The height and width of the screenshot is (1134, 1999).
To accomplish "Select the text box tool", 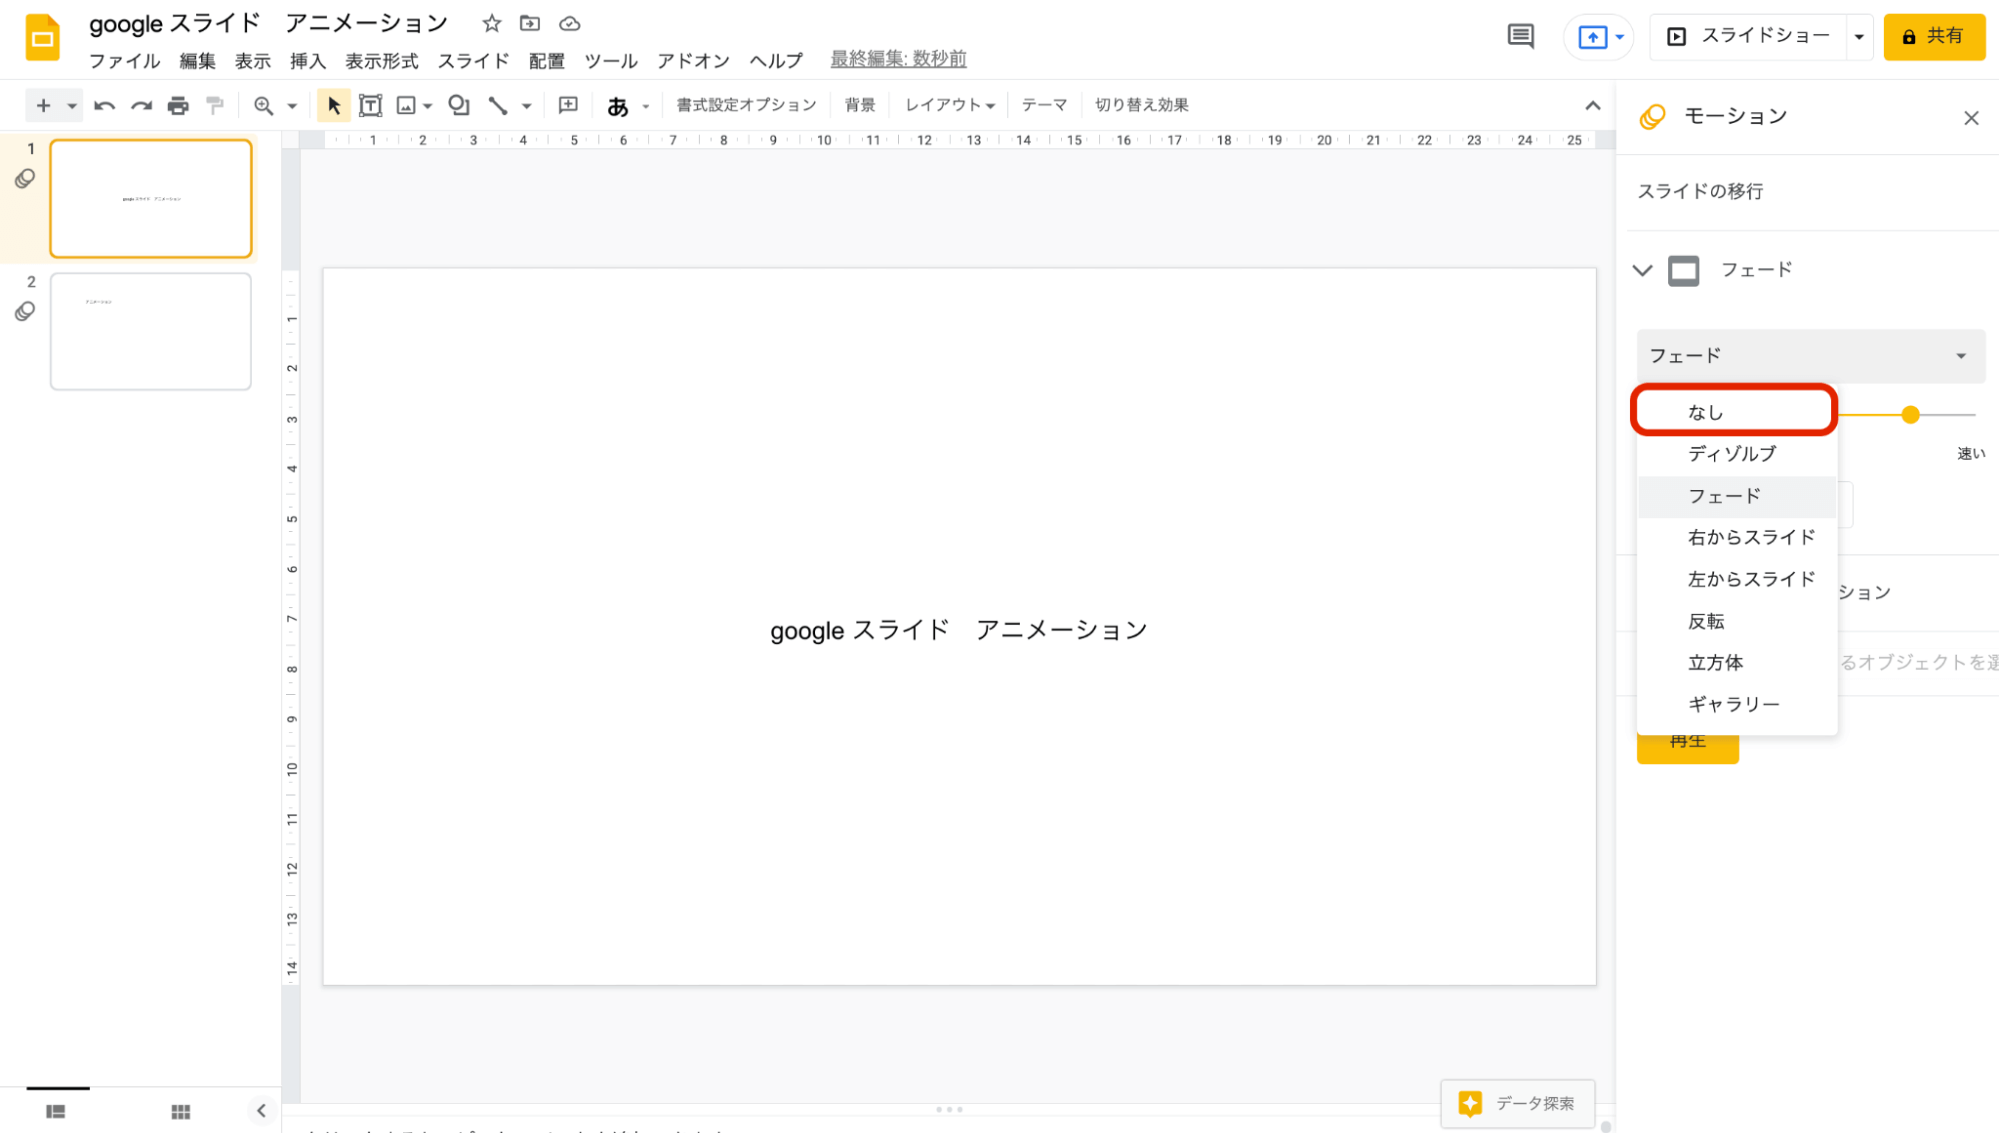I will pyautogui.click(x=370, y=105).
